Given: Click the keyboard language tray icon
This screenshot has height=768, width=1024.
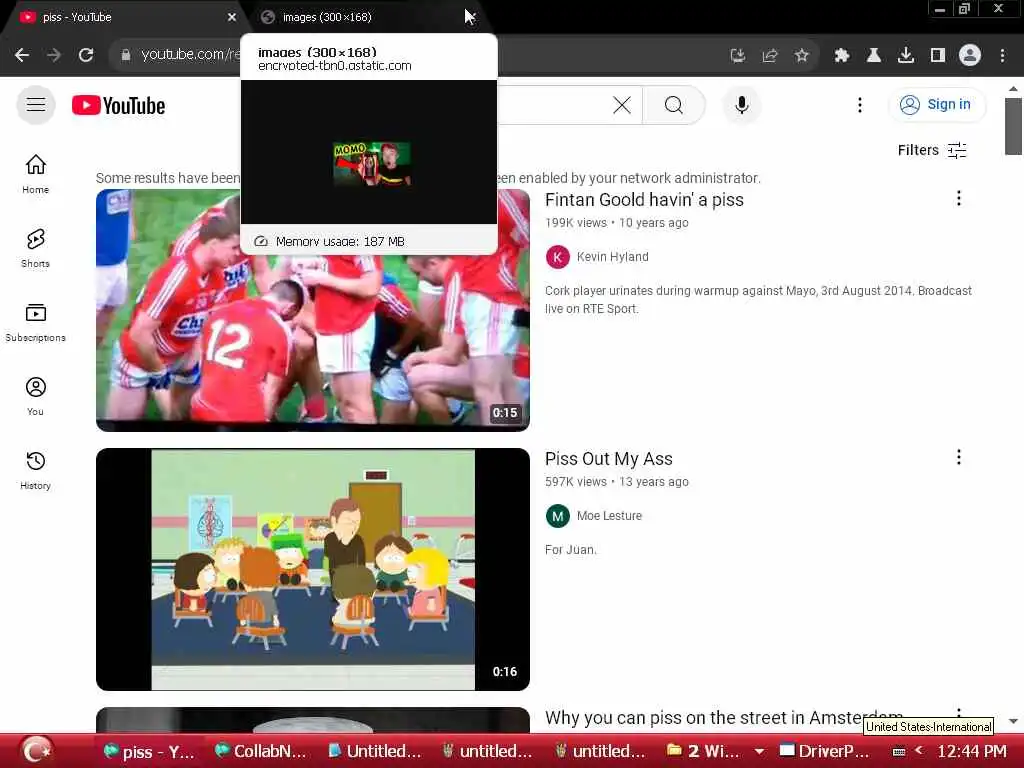Looking at the screenshot, I should click(x=899, y=752).
